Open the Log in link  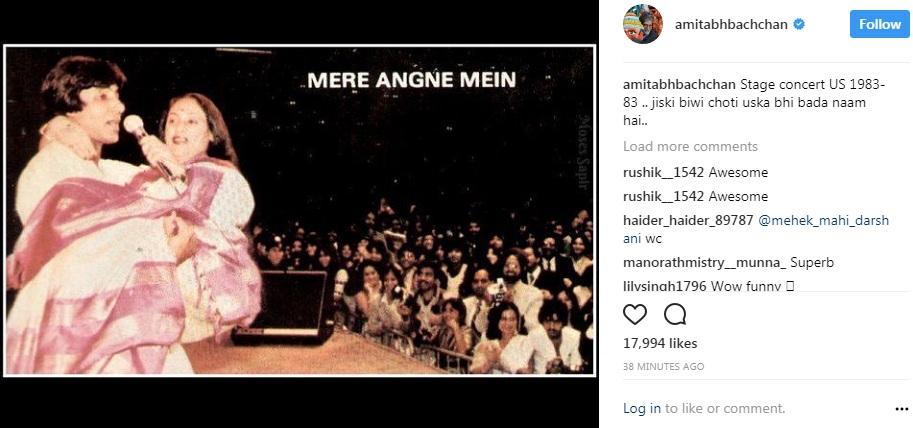642,409
